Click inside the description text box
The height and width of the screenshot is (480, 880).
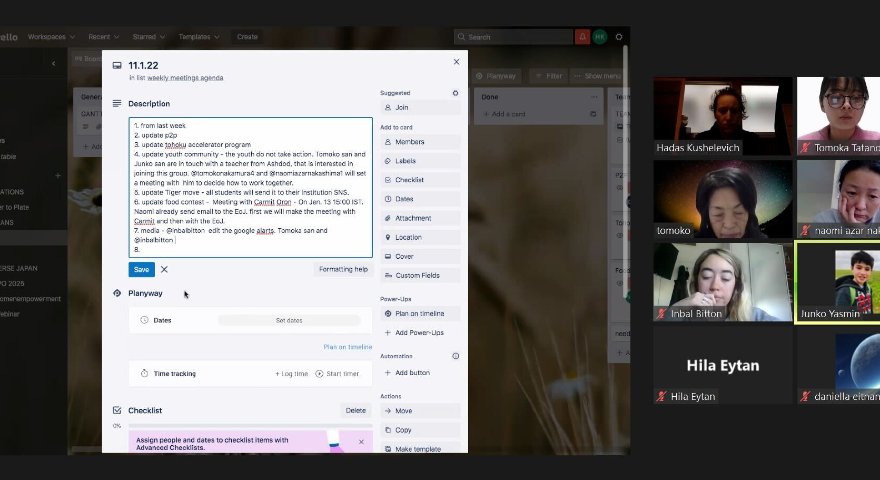(250, 188)
